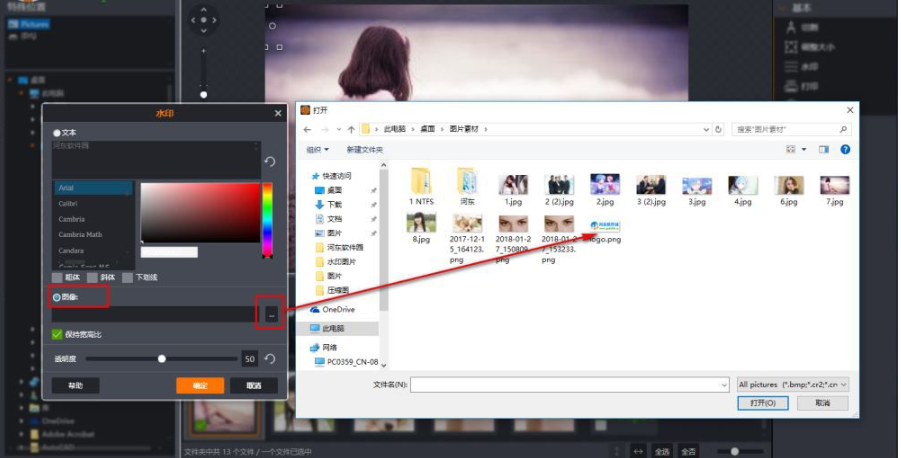The width and height of the screenshot is (901, 458).
Task: Open the 打印 print tool
Action: (x=802, y=86)
